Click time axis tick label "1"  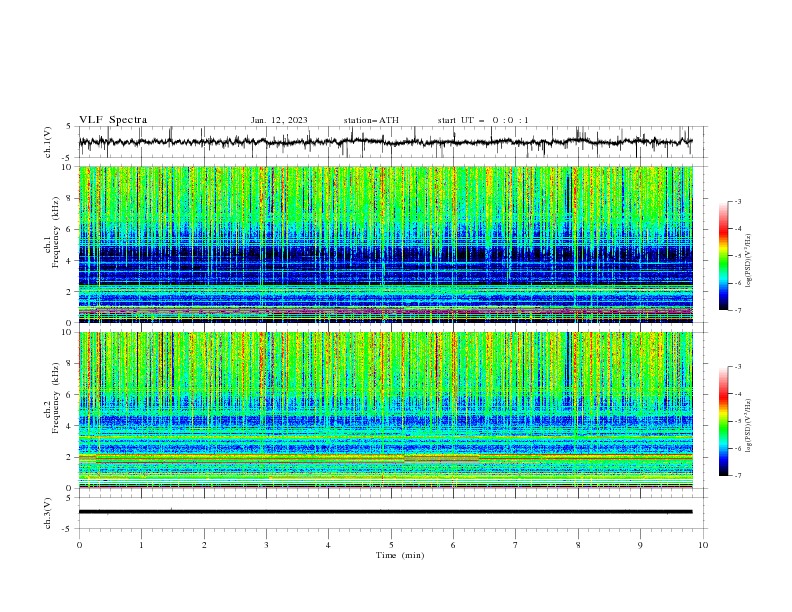click(141, 545)
